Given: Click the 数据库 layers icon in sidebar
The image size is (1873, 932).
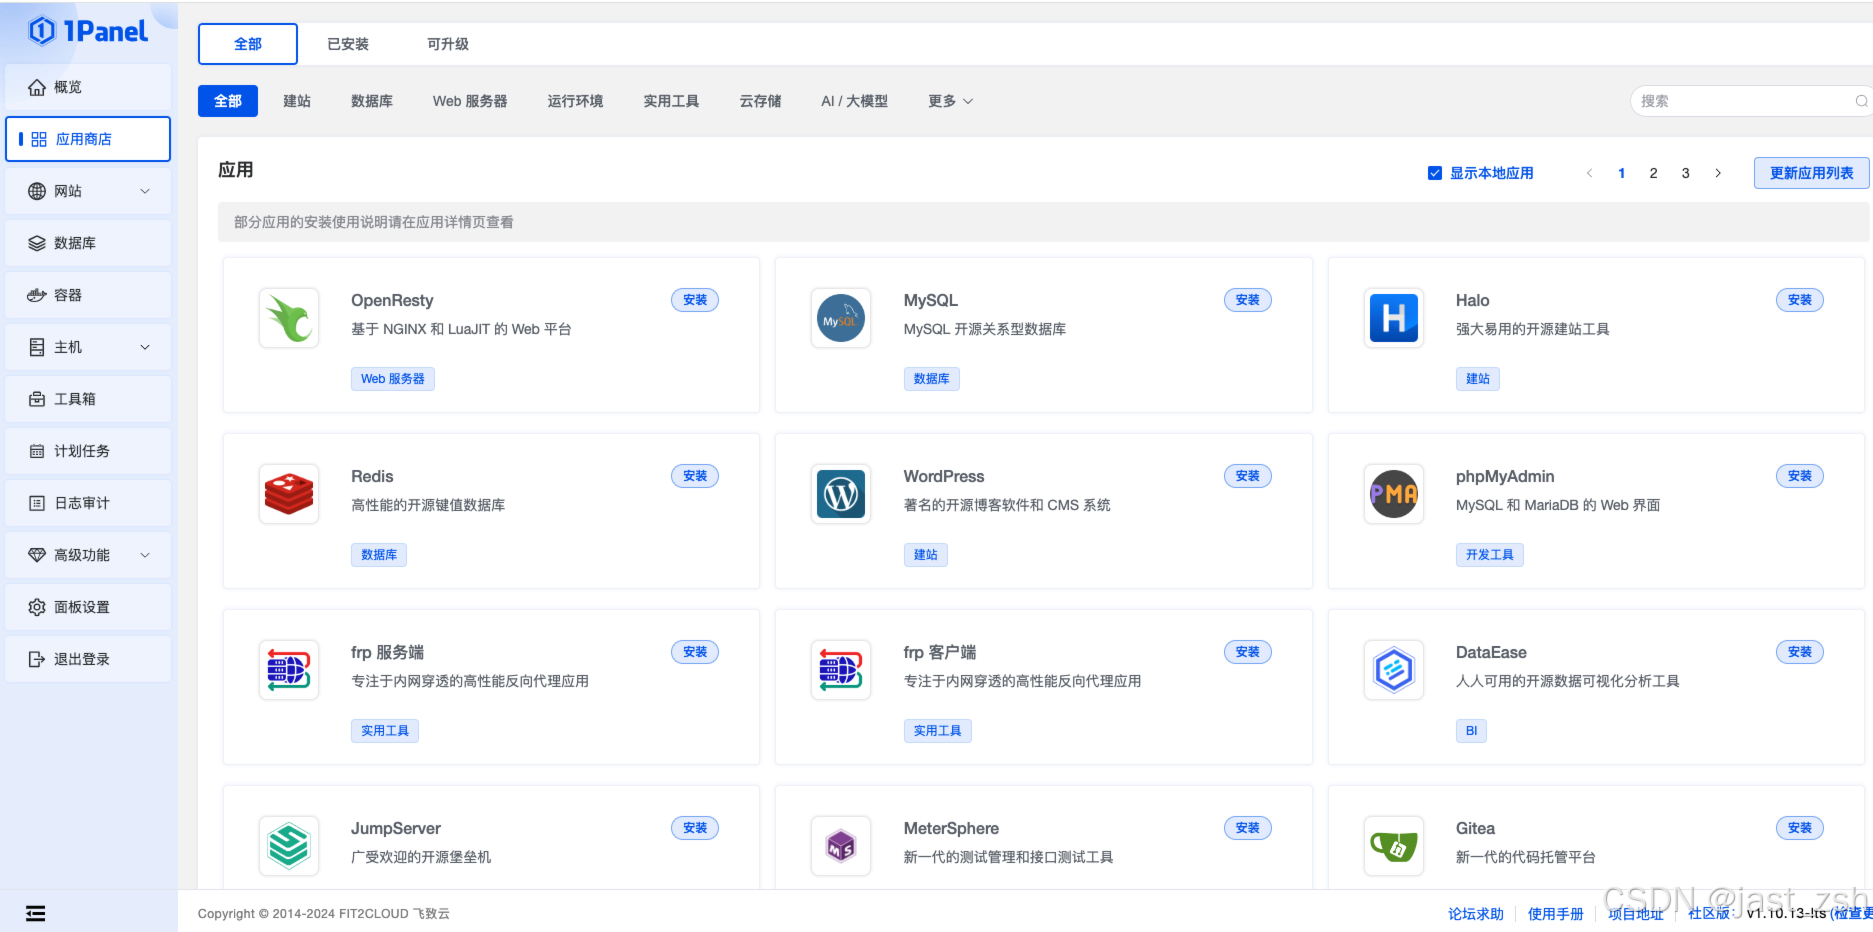Looking at the screenshot, I should (x=37, y=243).
